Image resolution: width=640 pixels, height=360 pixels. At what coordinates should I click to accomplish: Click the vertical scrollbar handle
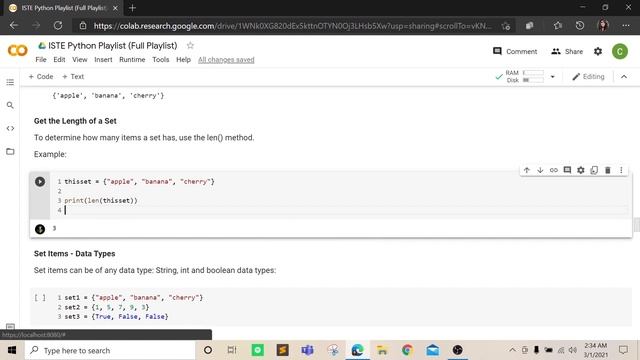[x=636, y=225]
